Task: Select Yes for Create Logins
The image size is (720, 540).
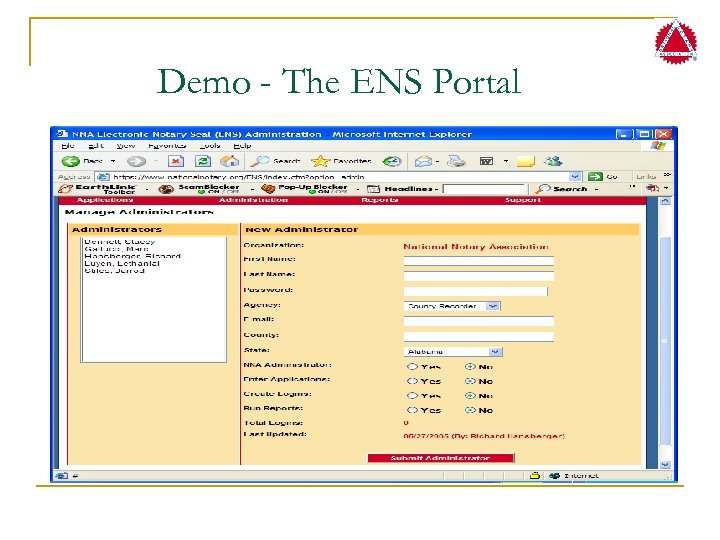Action: tap(412, 395)
